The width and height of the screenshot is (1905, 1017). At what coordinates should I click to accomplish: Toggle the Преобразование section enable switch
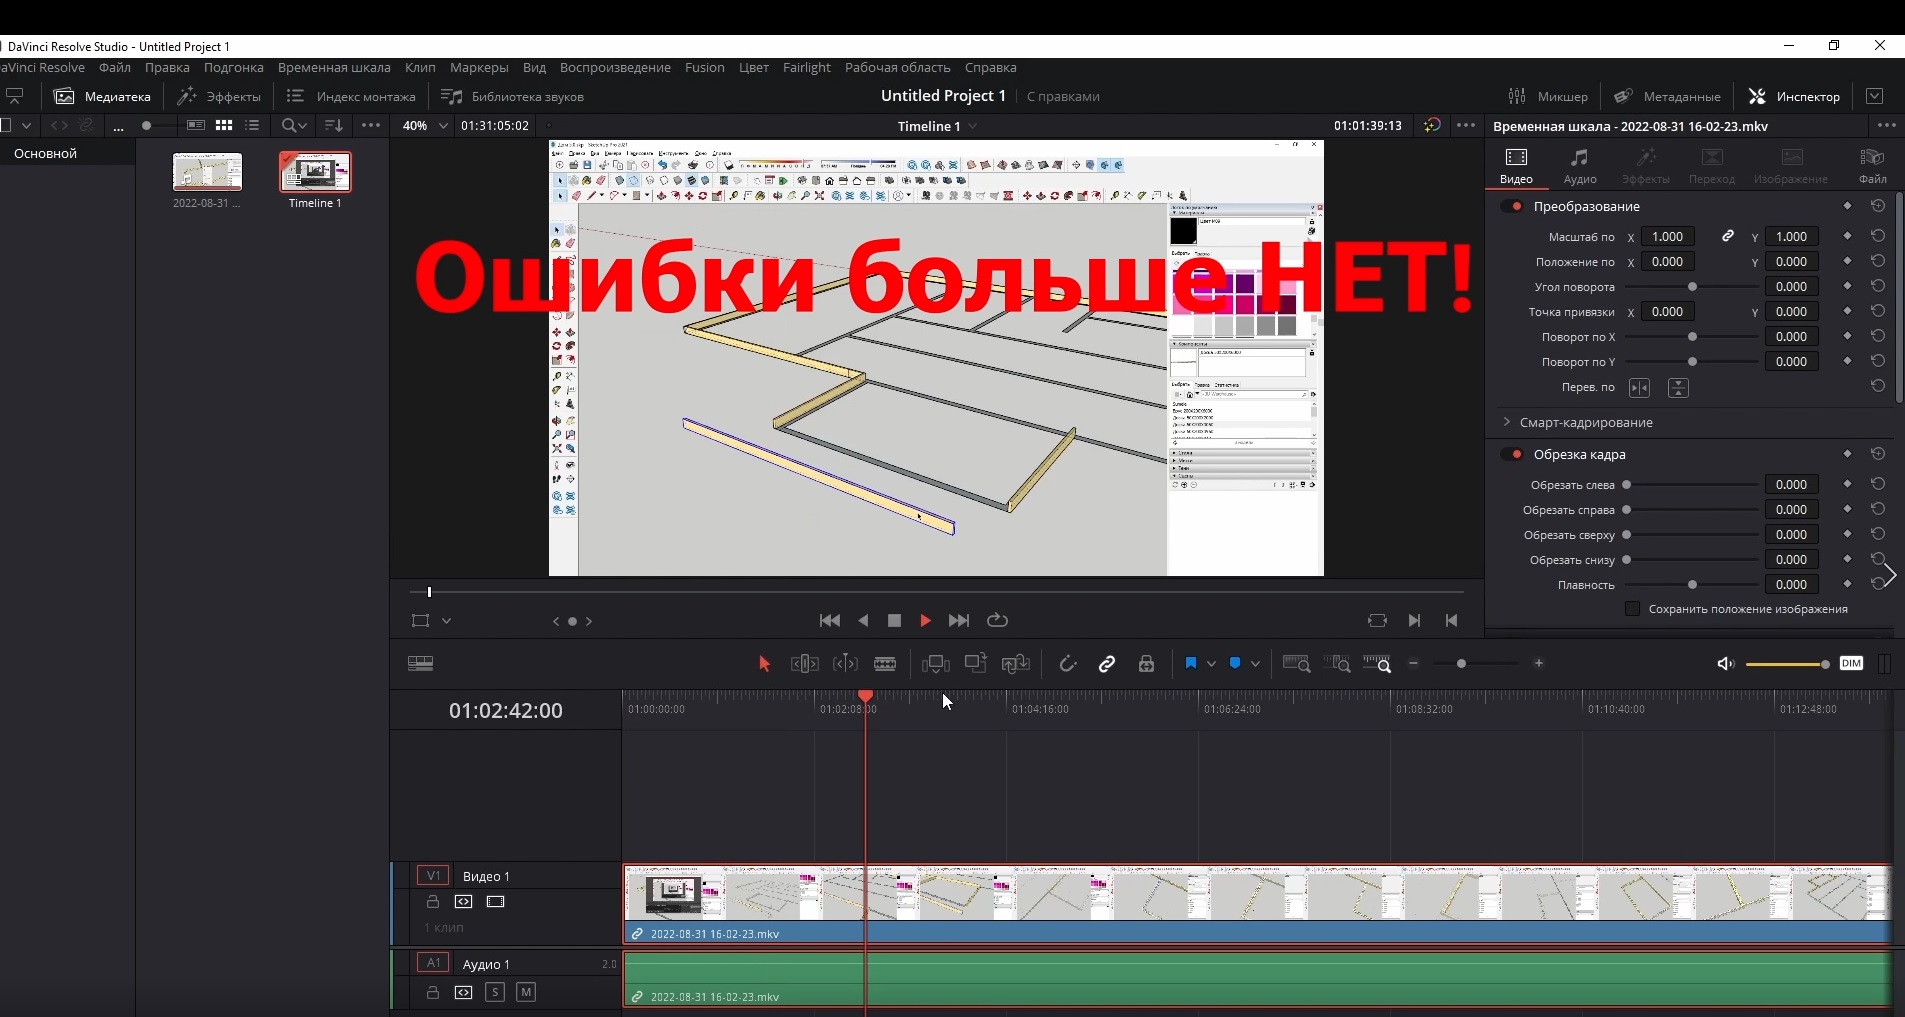point(1513,206)
